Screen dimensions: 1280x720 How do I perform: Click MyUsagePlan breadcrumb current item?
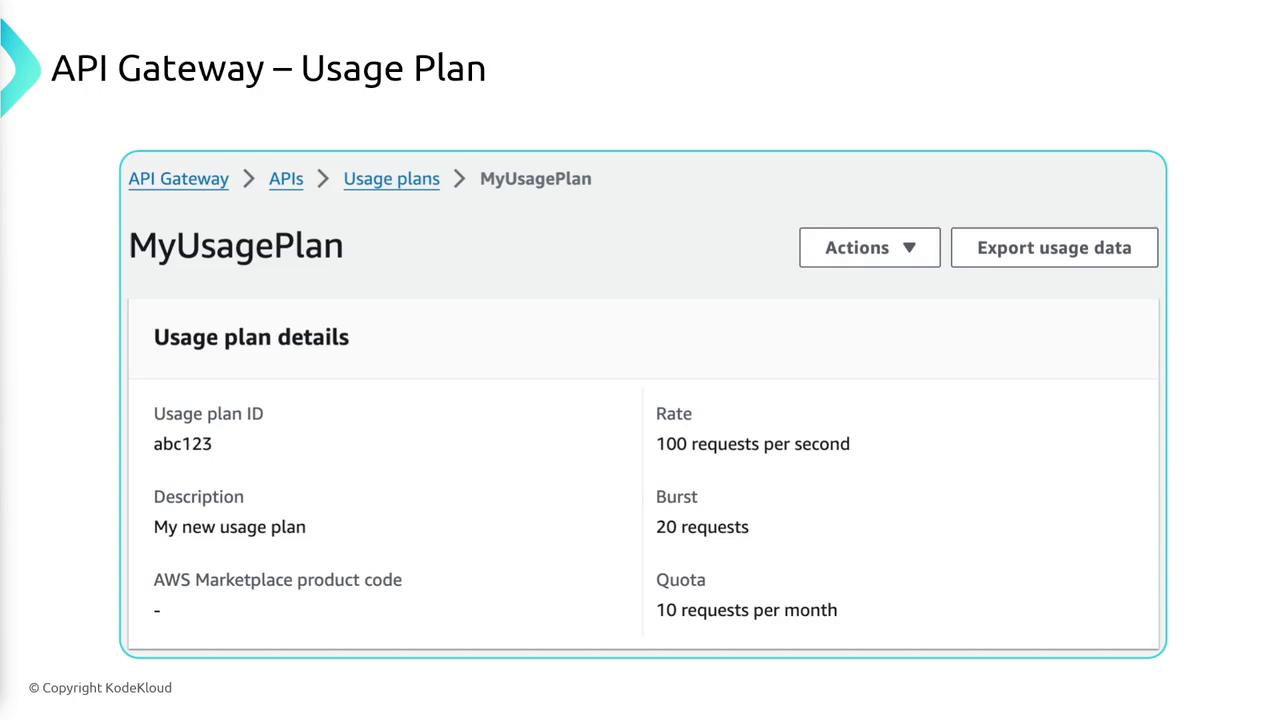click(x=535, y=179)
